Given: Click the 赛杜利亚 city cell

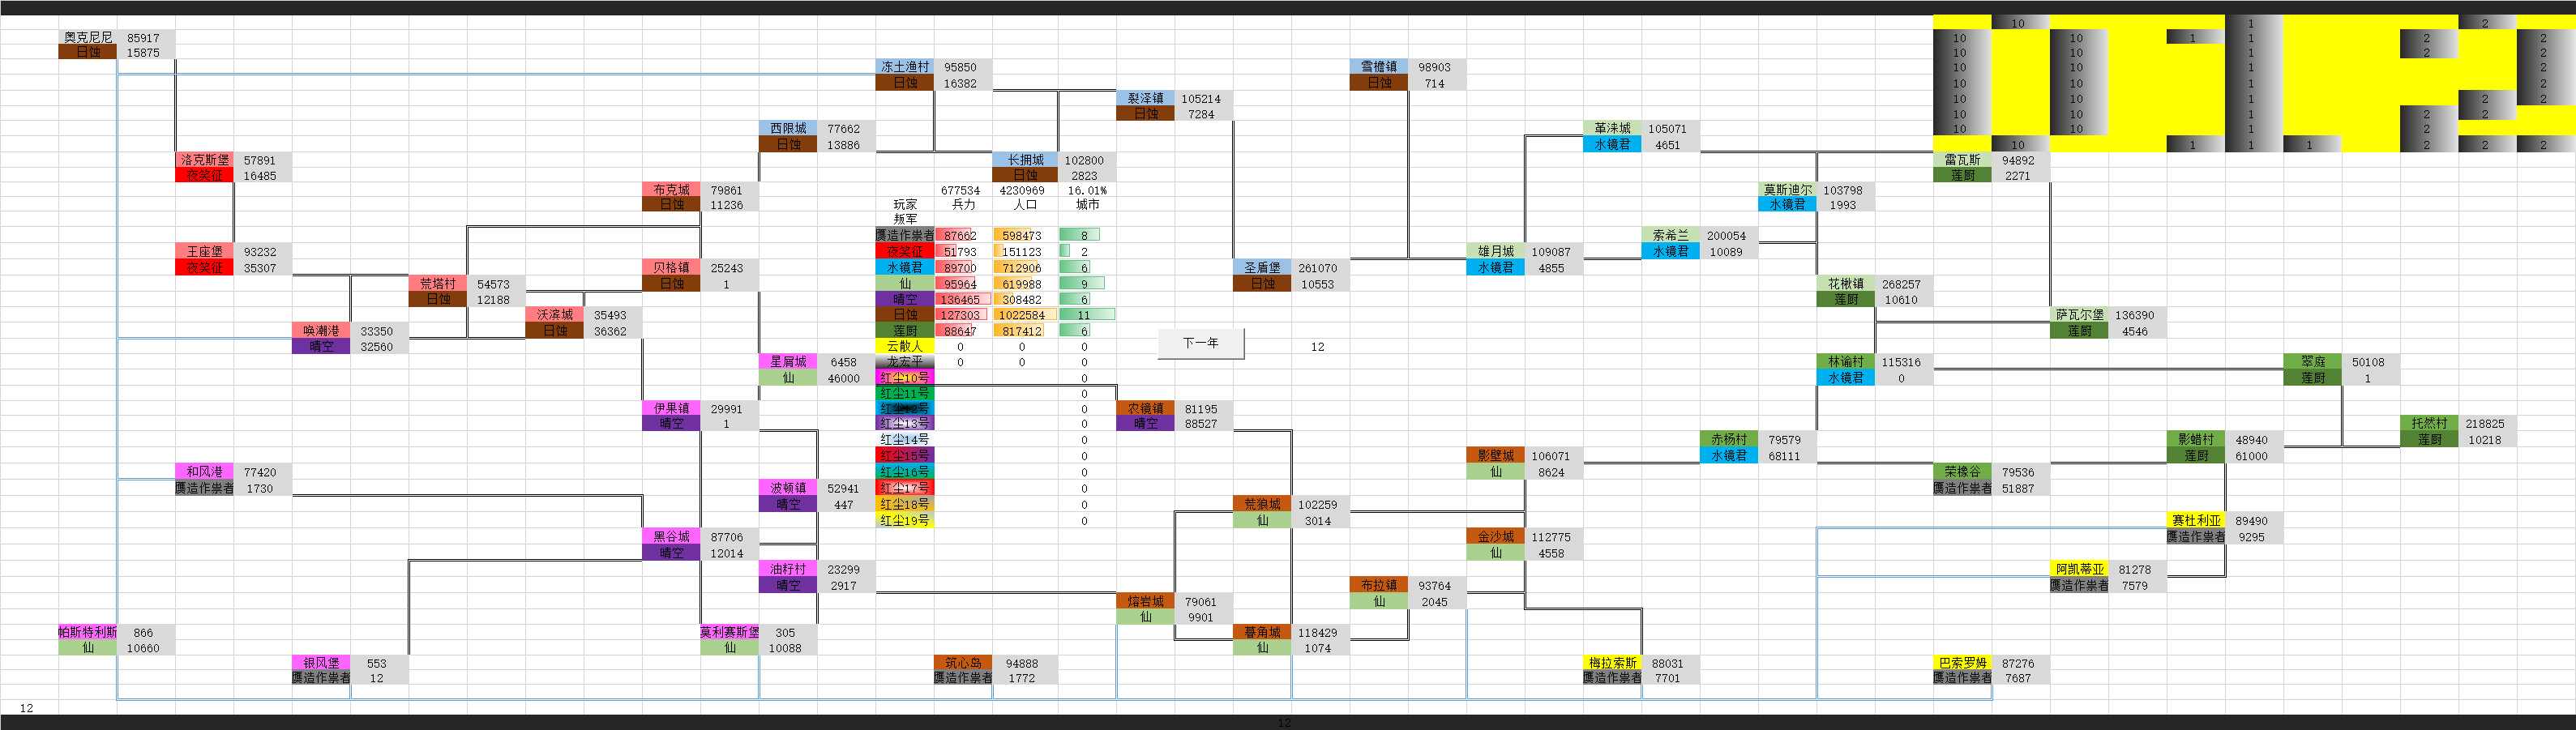Looking at the screenshot, I should click(2196, 521).
